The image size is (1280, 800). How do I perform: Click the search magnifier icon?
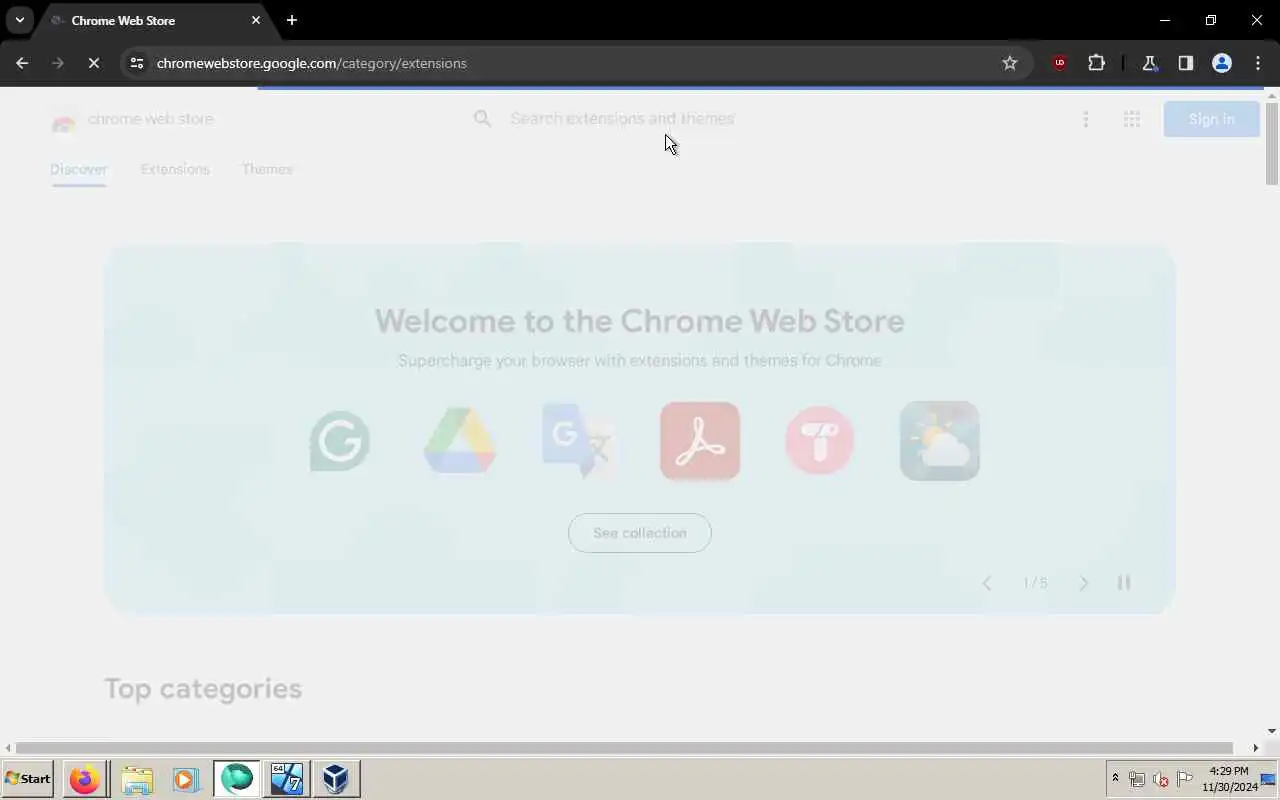(482, 119)
